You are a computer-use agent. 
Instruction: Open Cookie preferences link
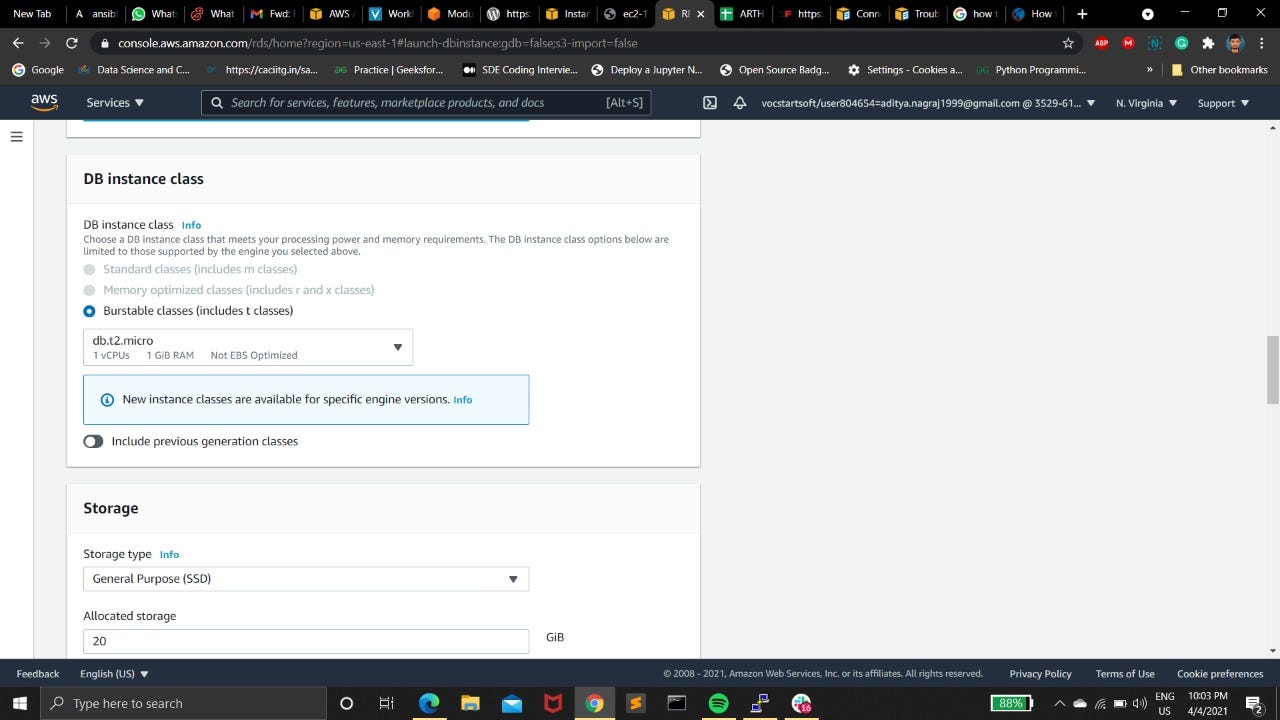pyautogui.click(x=1220, y=674)
